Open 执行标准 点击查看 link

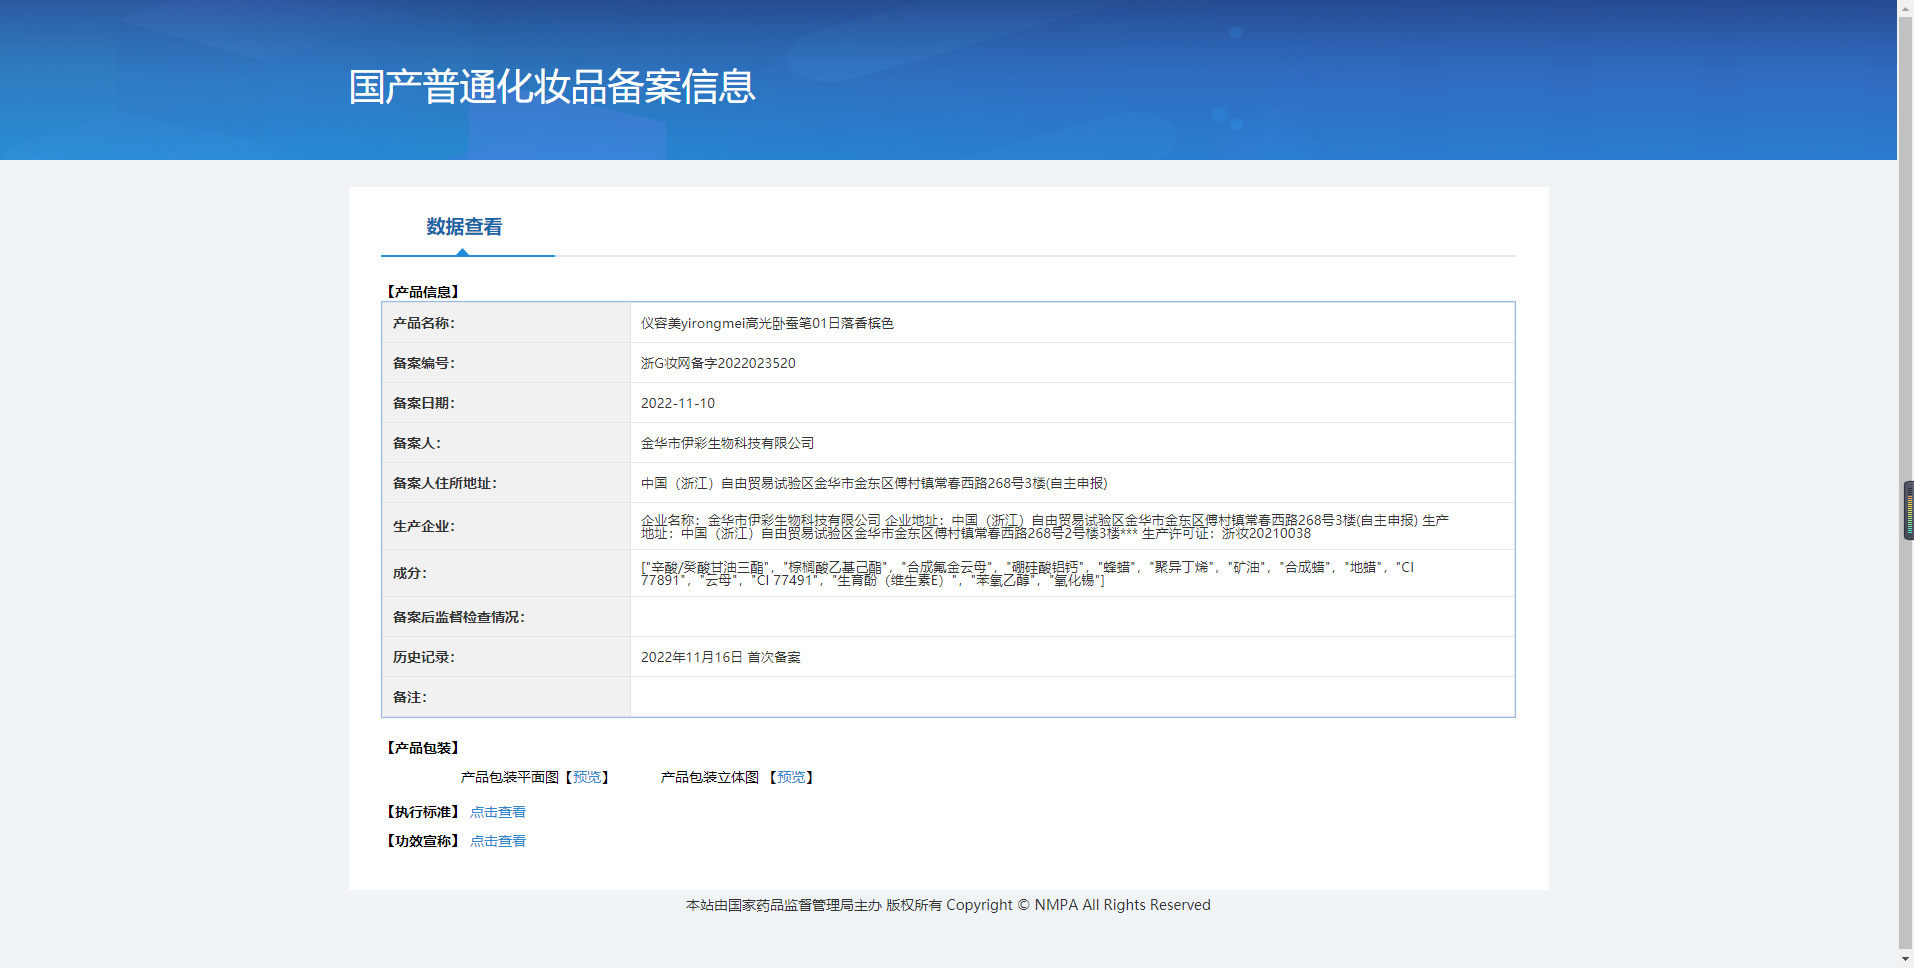coord(498,812)
